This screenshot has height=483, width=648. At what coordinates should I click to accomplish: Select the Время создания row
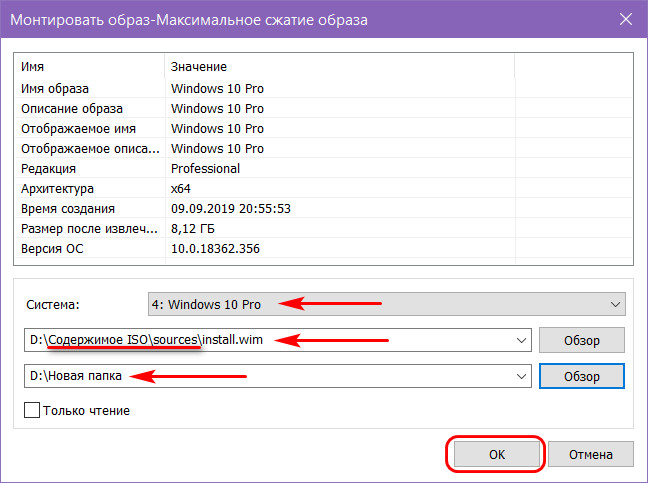[323, 209]
